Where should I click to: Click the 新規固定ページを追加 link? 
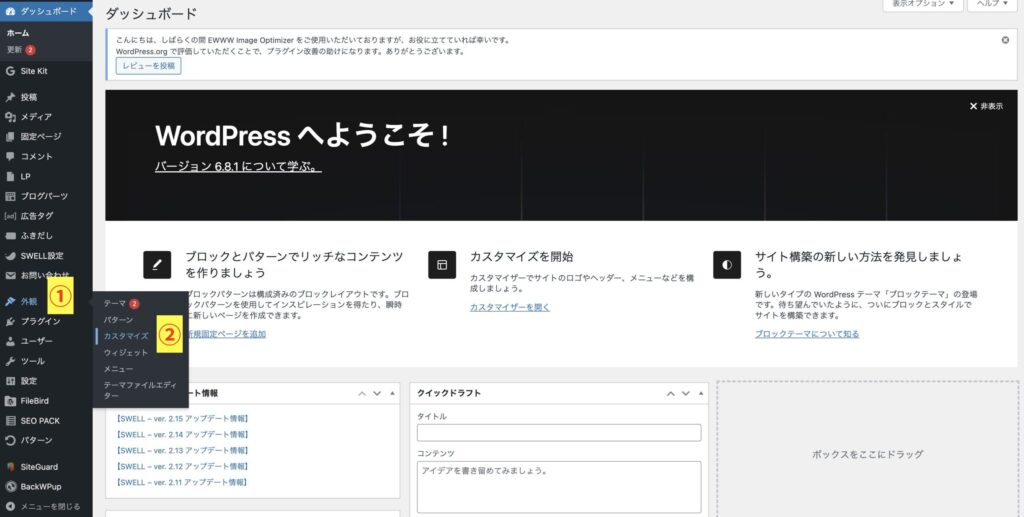coord(226,334)
